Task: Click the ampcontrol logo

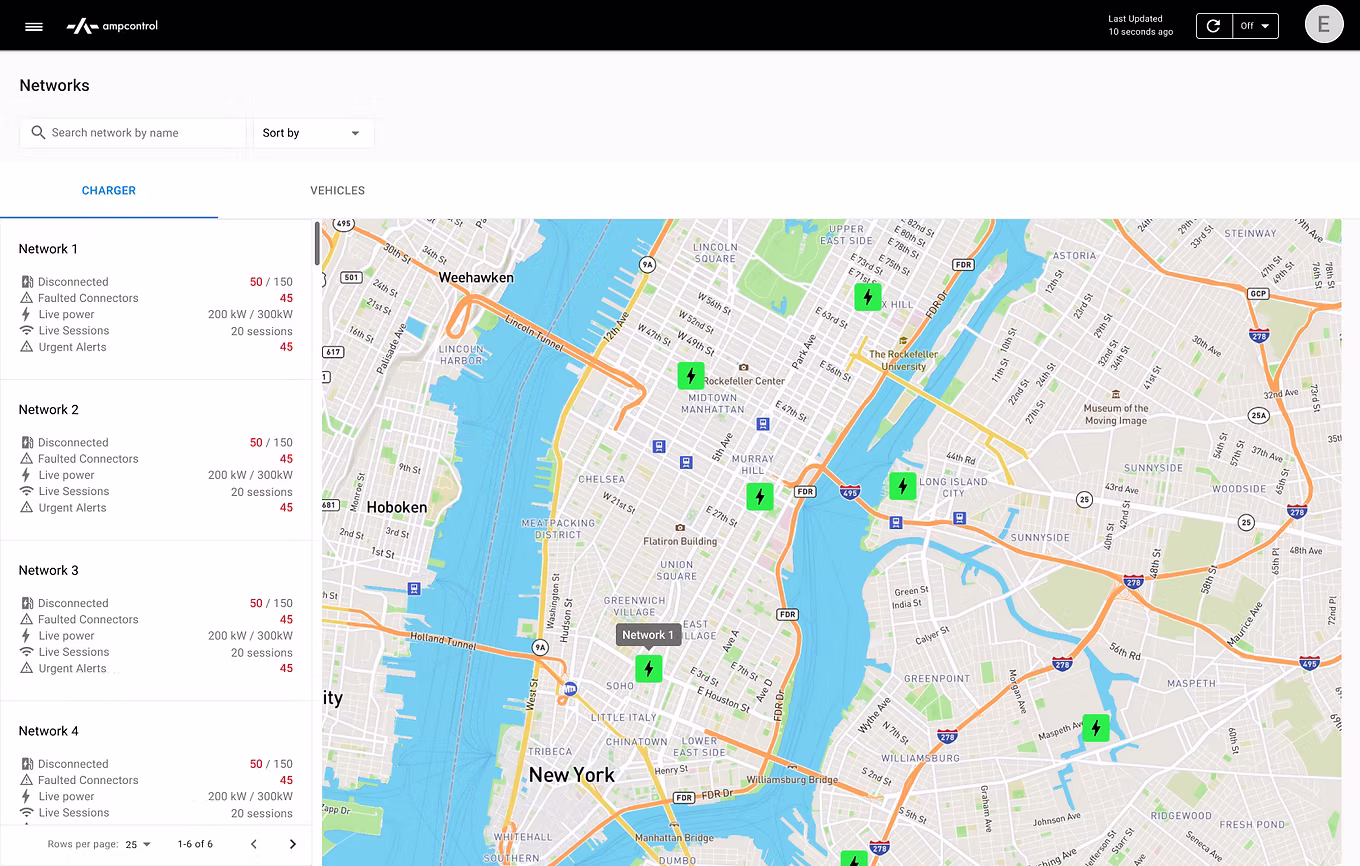Action: pyautogui.click(x=112, y=26)
